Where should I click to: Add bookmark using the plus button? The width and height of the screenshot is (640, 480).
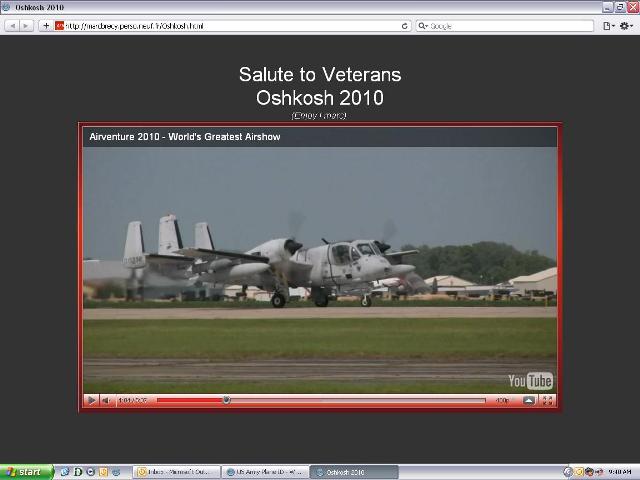point(46,25)
